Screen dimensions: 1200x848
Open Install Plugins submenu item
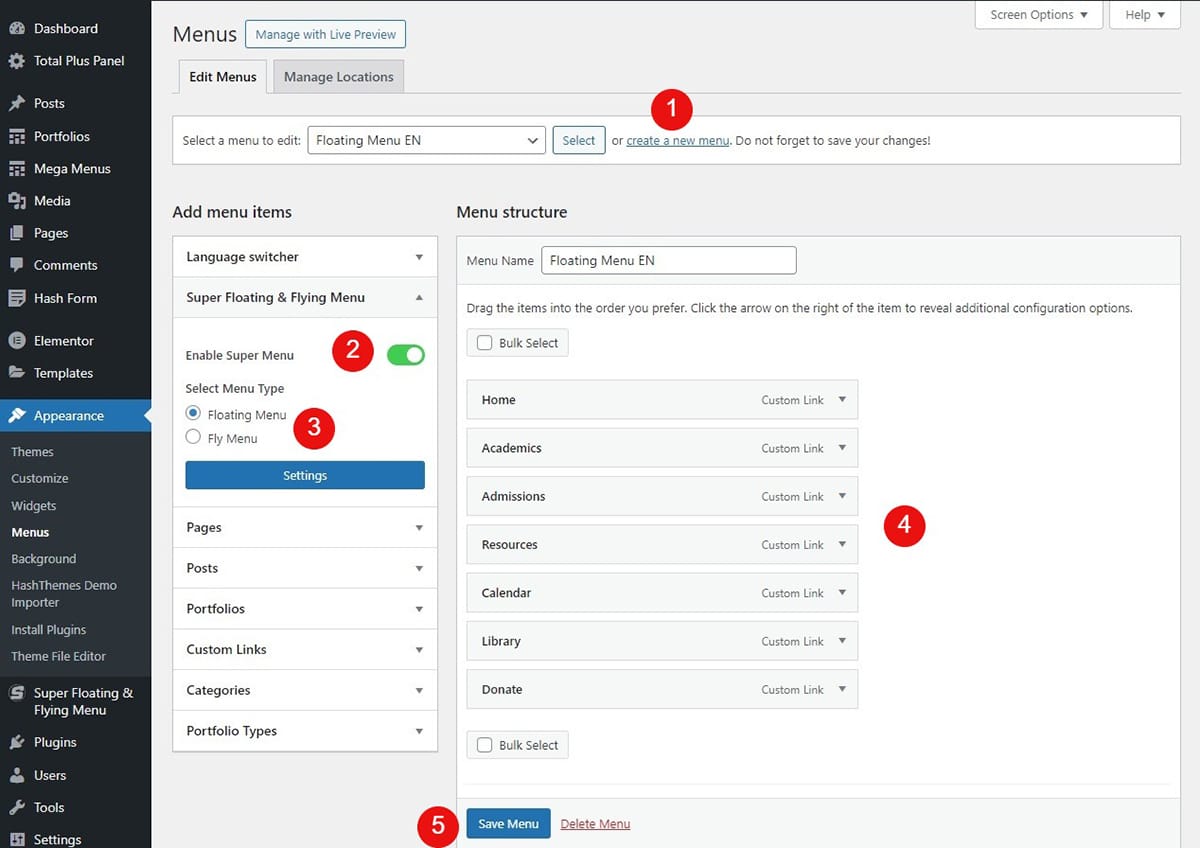pos(49,630)
